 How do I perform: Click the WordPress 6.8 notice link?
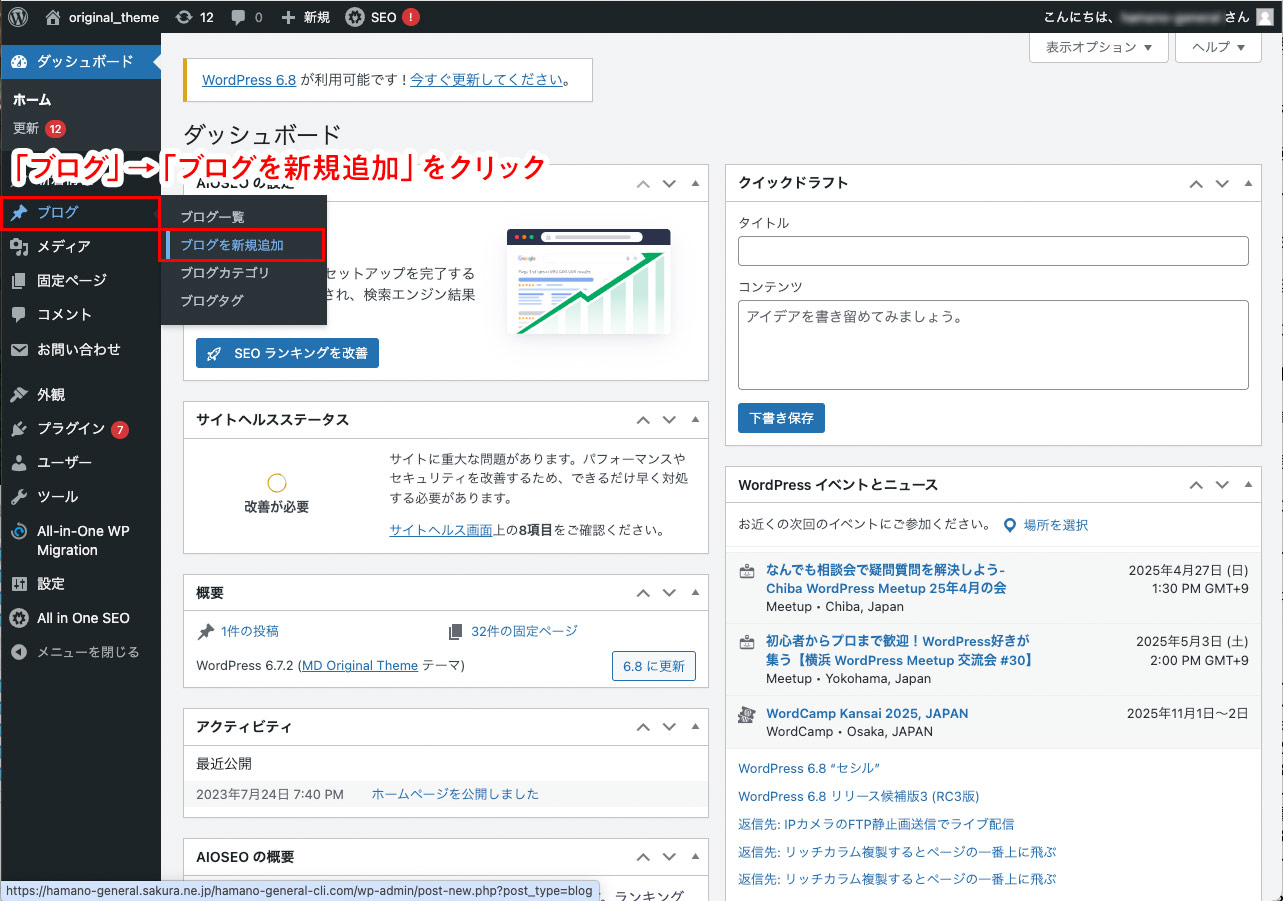(x=249, y=80)
